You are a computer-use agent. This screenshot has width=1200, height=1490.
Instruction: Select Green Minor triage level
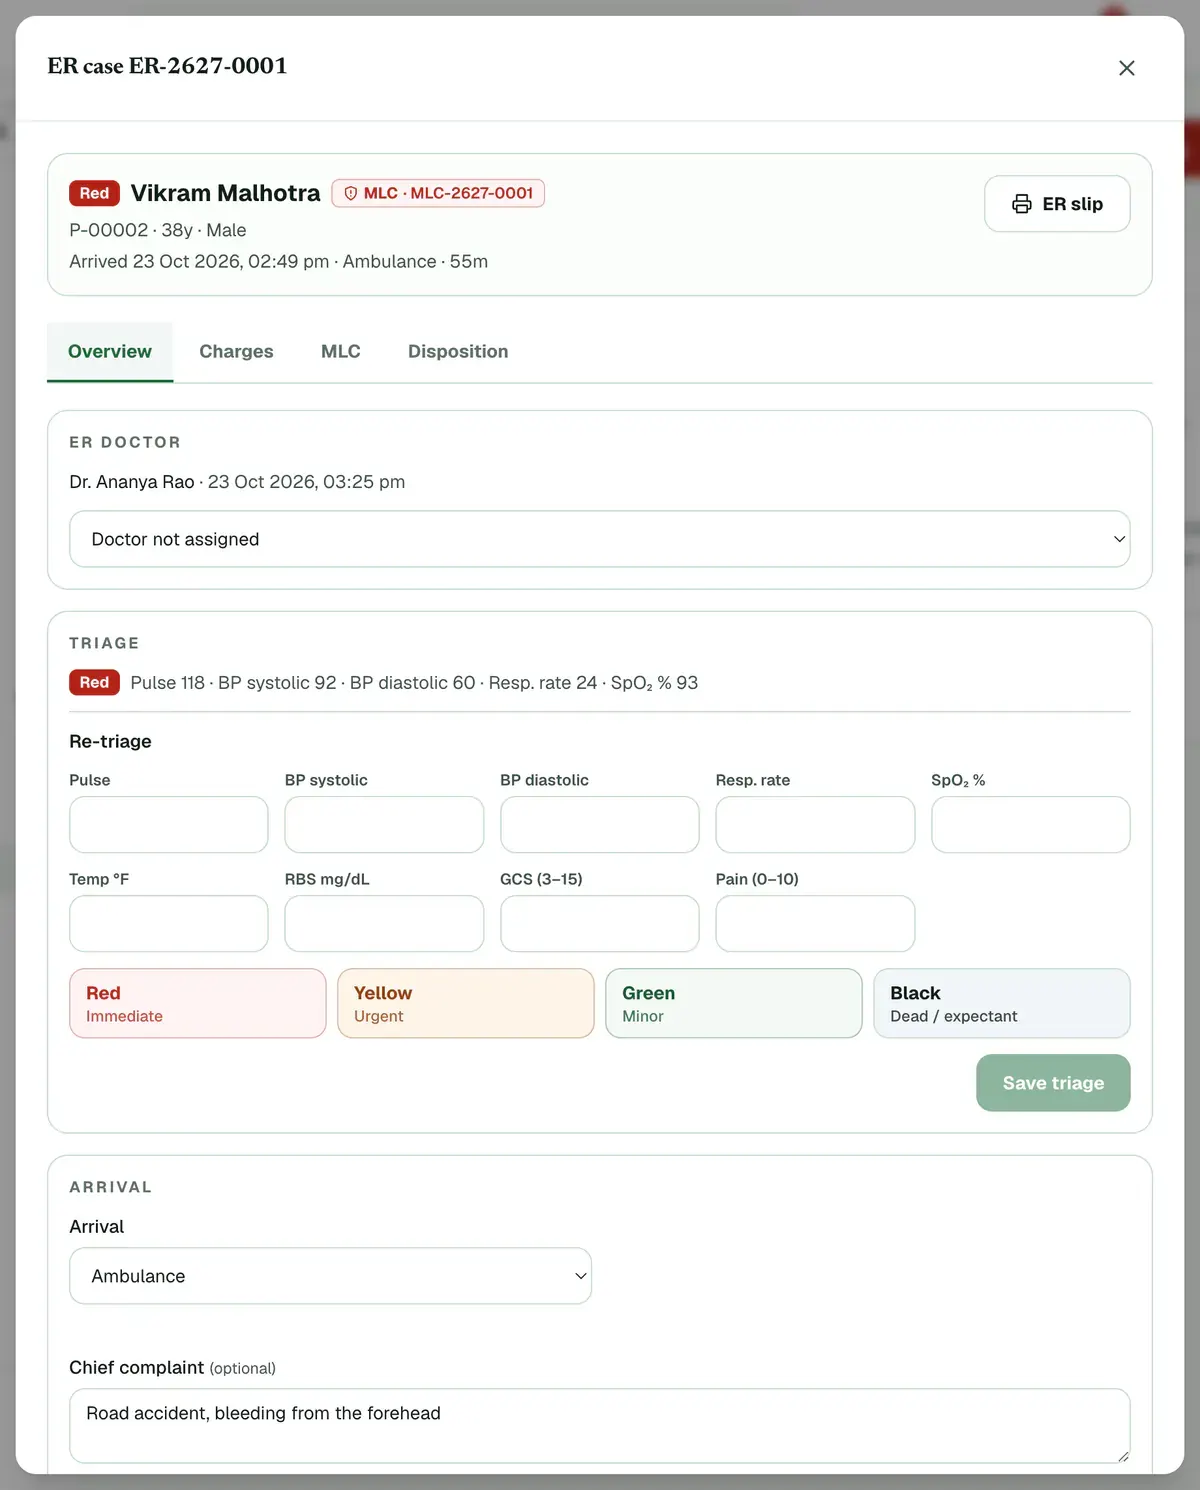734,1003
